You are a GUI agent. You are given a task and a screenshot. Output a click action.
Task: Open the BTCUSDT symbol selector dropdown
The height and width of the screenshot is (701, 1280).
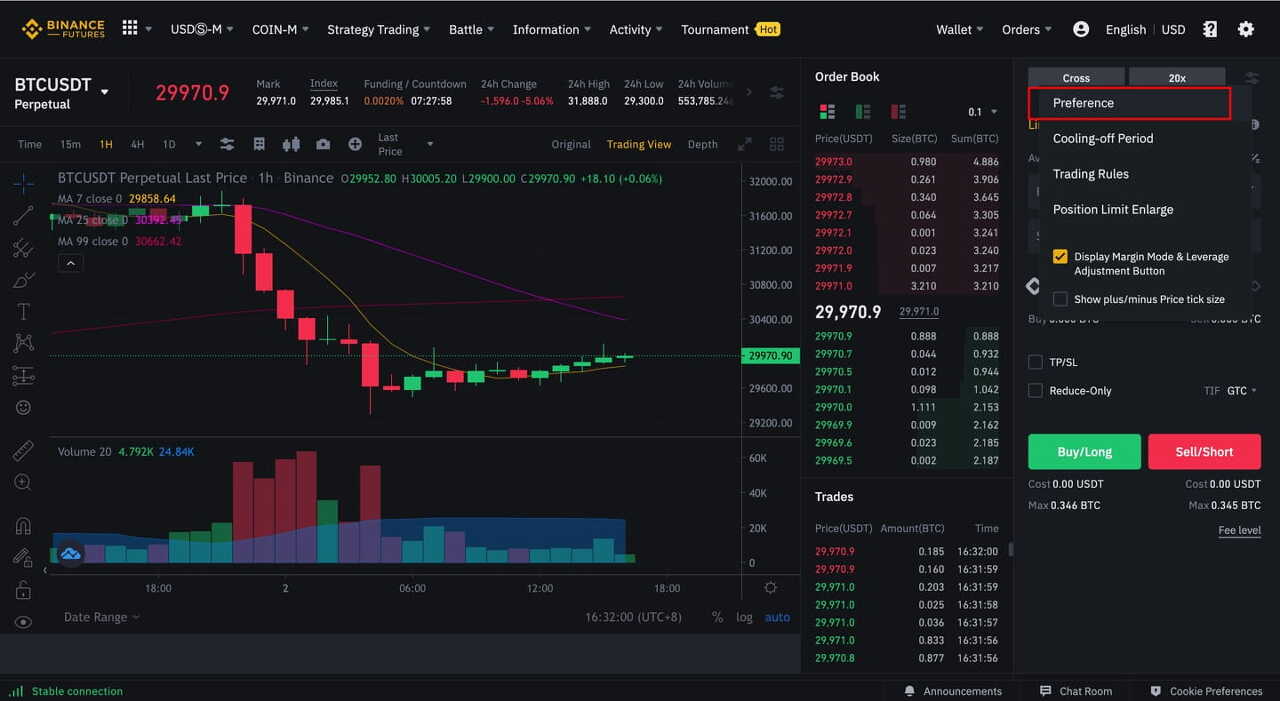coord(105,93)
